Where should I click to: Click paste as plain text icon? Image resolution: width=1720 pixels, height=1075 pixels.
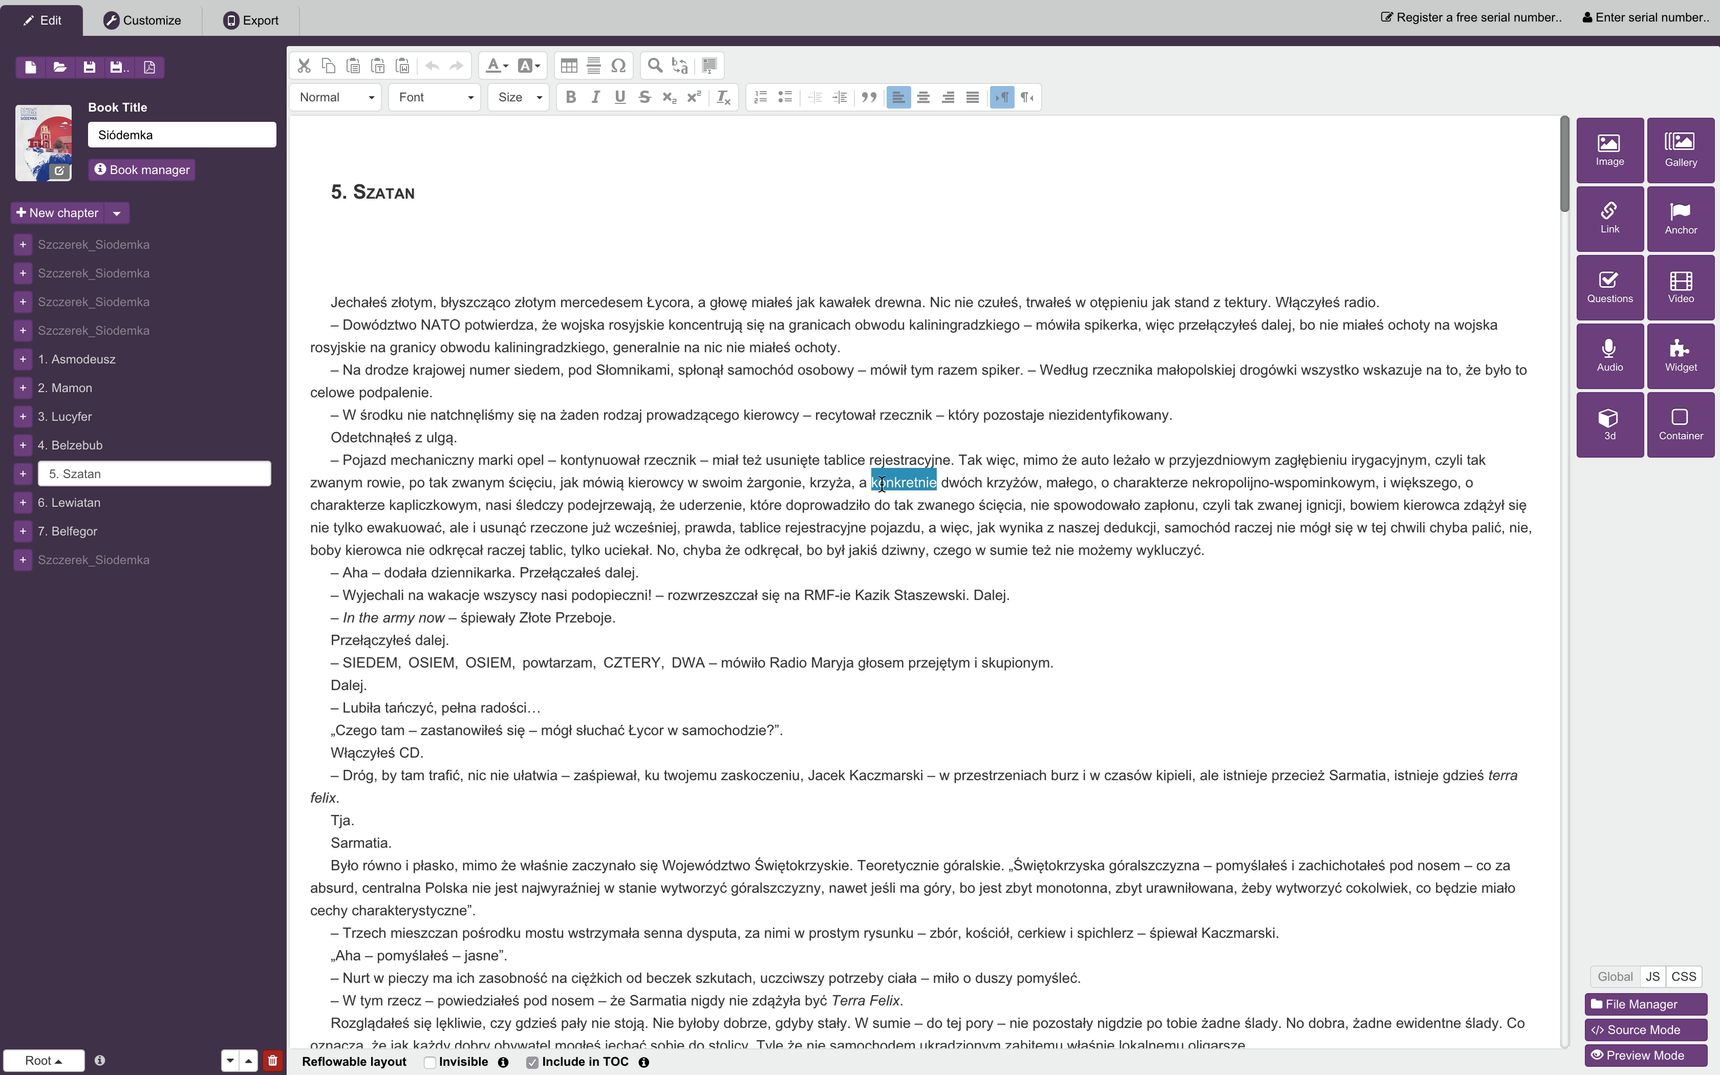coord(378,66)
